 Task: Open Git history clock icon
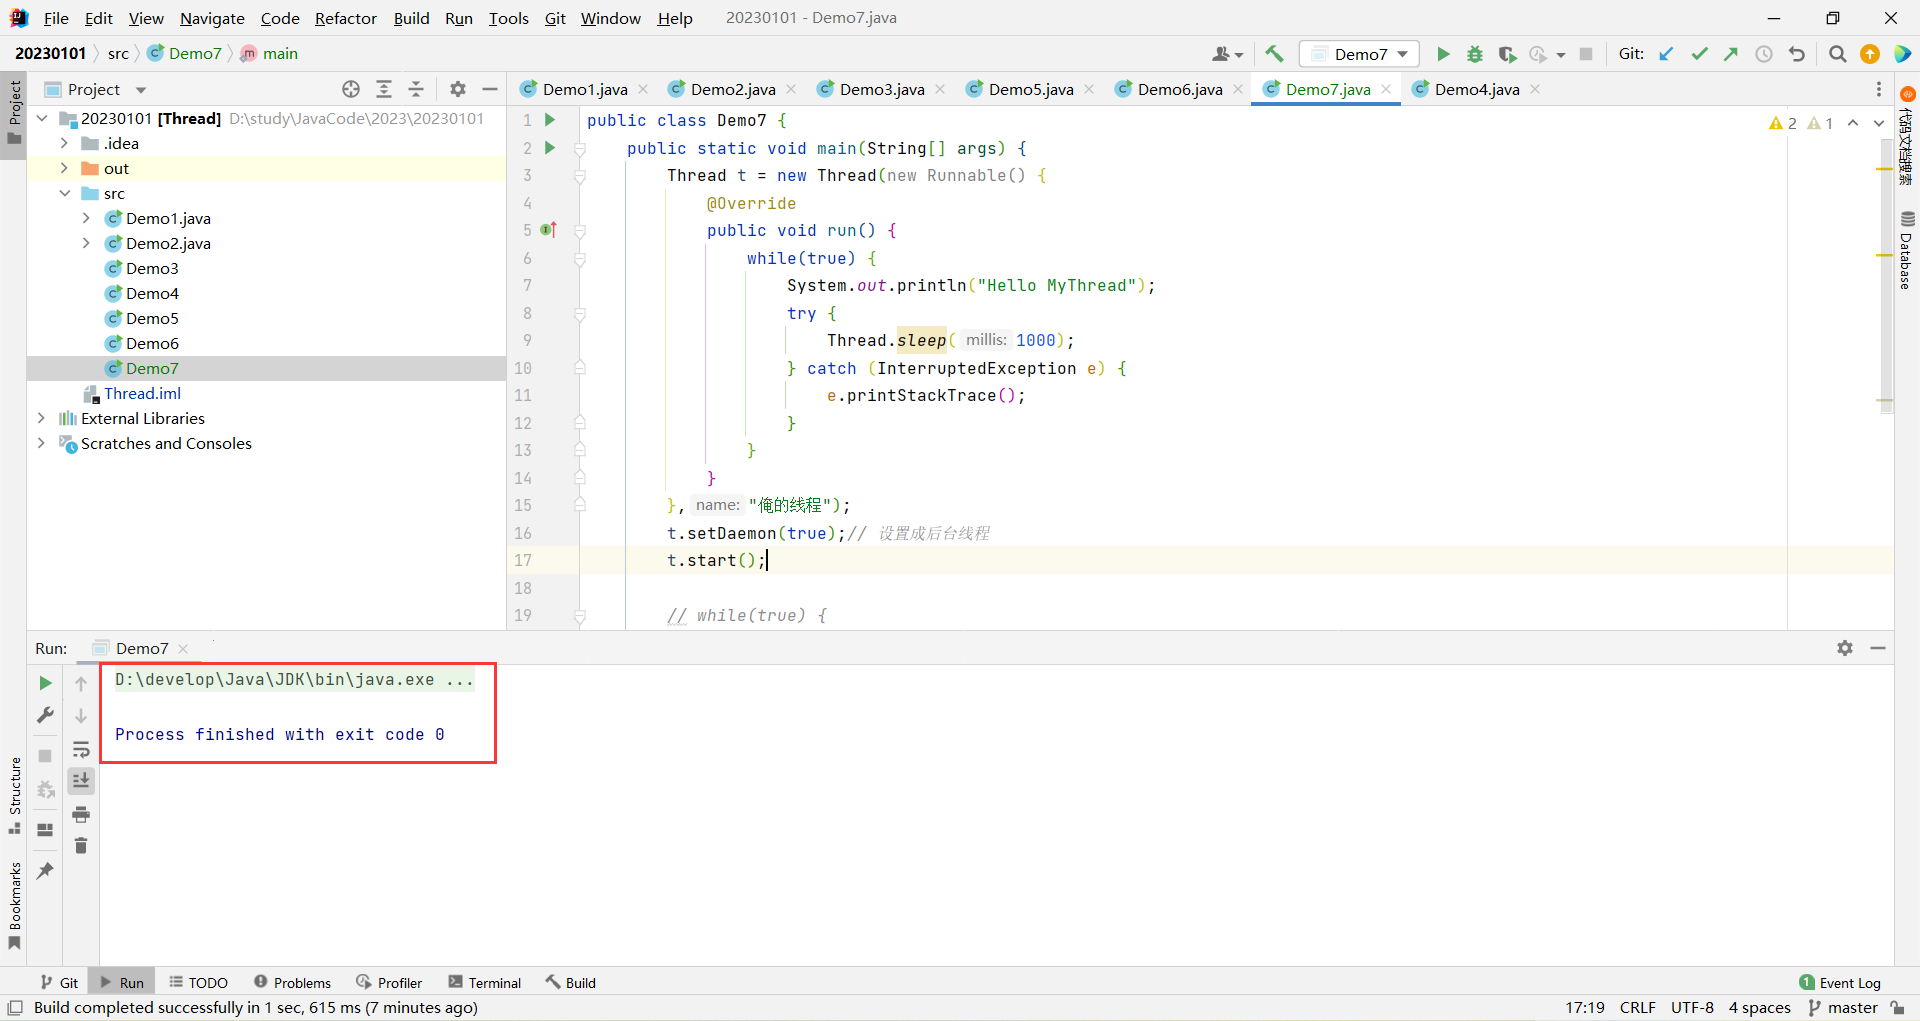[x=1764, y=54]
